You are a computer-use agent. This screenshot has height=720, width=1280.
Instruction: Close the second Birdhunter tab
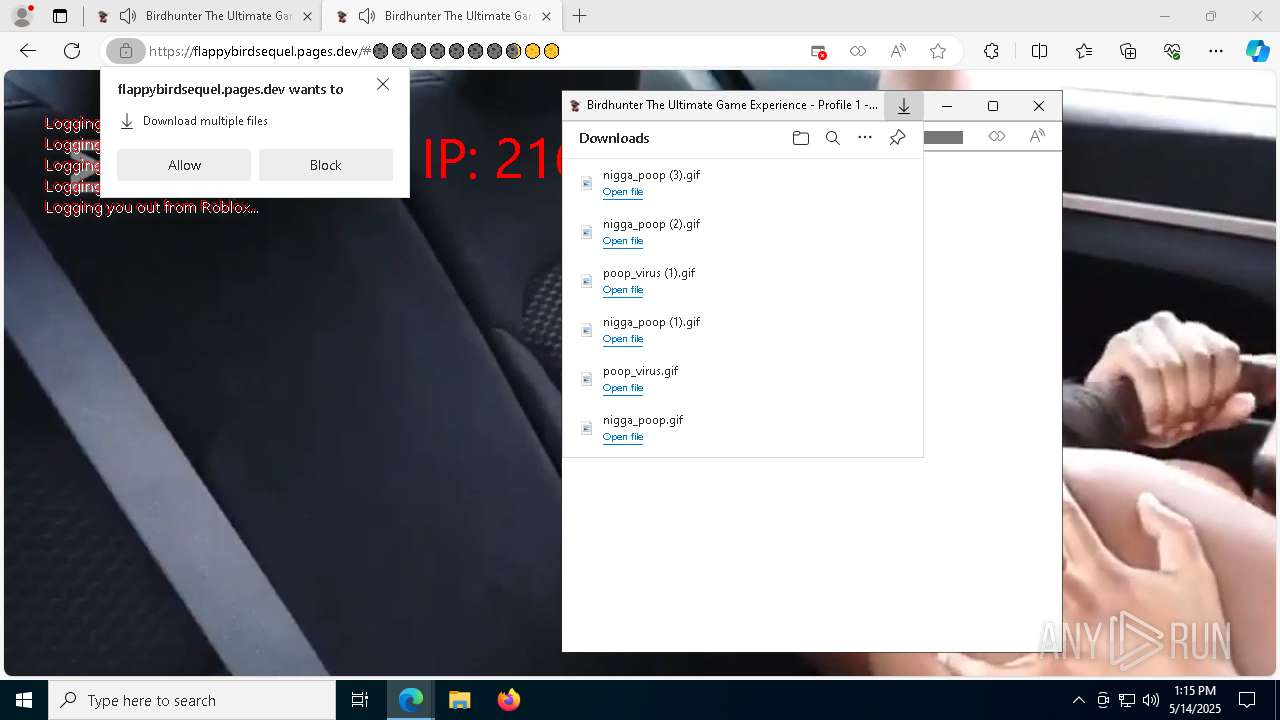point(547,16)
